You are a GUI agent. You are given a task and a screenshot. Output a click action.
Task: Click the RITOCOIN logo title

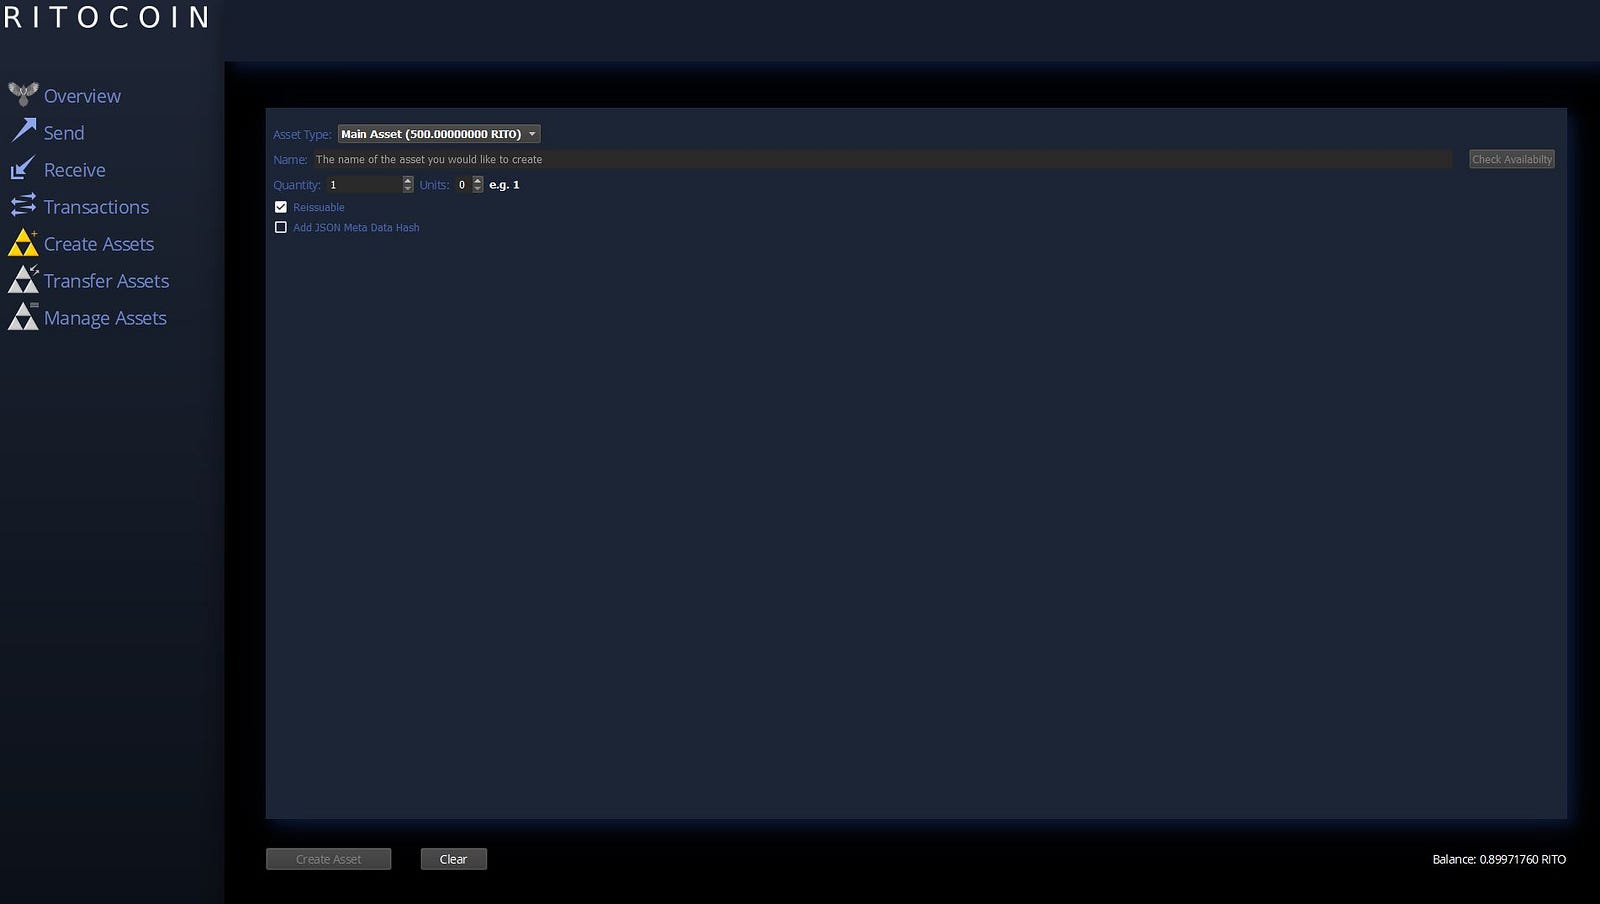[106, 17]
